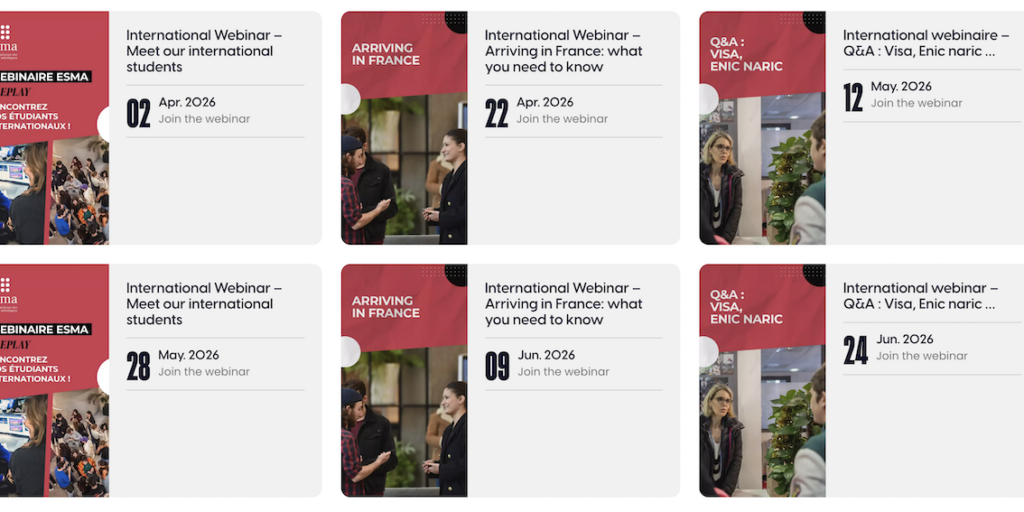1024x512 pixels.
Task: Select the 22 Apr. 'Arriving in France' thumbnail
Action: tap(404, 128)
